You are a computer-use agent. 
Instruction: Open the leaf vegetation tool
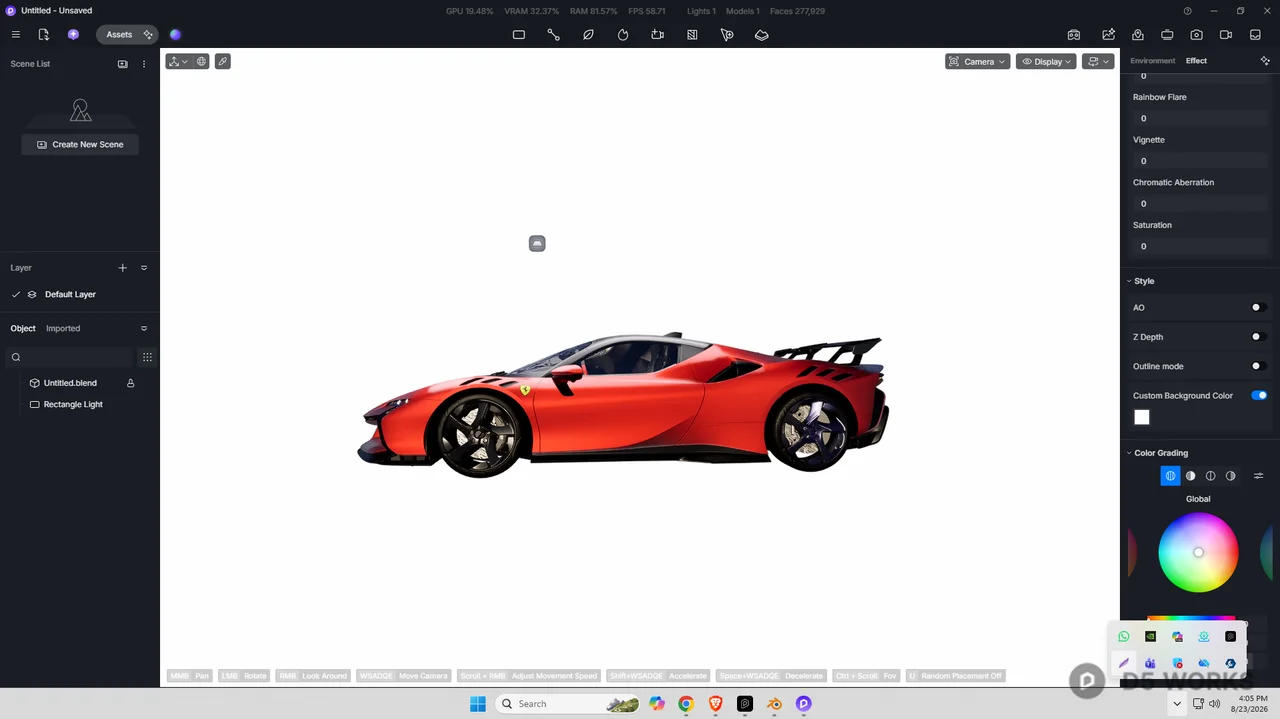[x=588, y=34]
